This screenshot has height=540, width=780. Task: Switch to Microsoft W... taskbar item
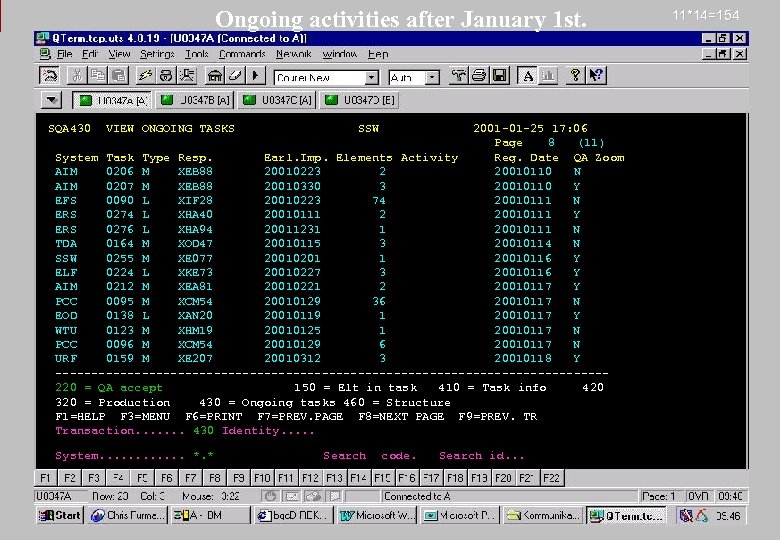[x=378, y=516]
